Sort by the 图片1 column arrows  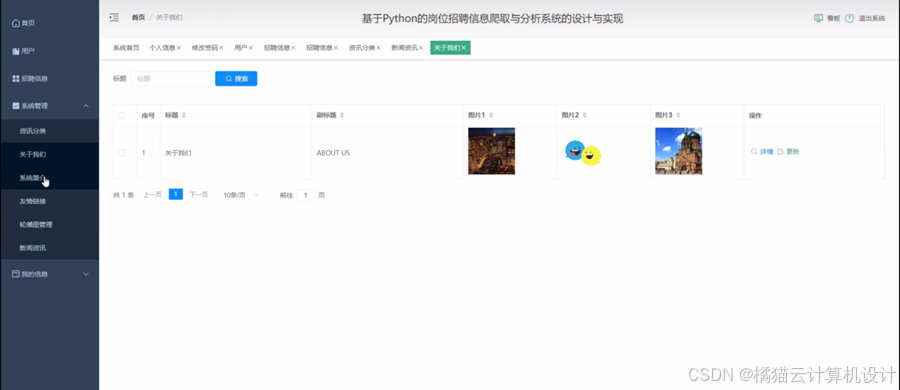click(x=491, y=115)
